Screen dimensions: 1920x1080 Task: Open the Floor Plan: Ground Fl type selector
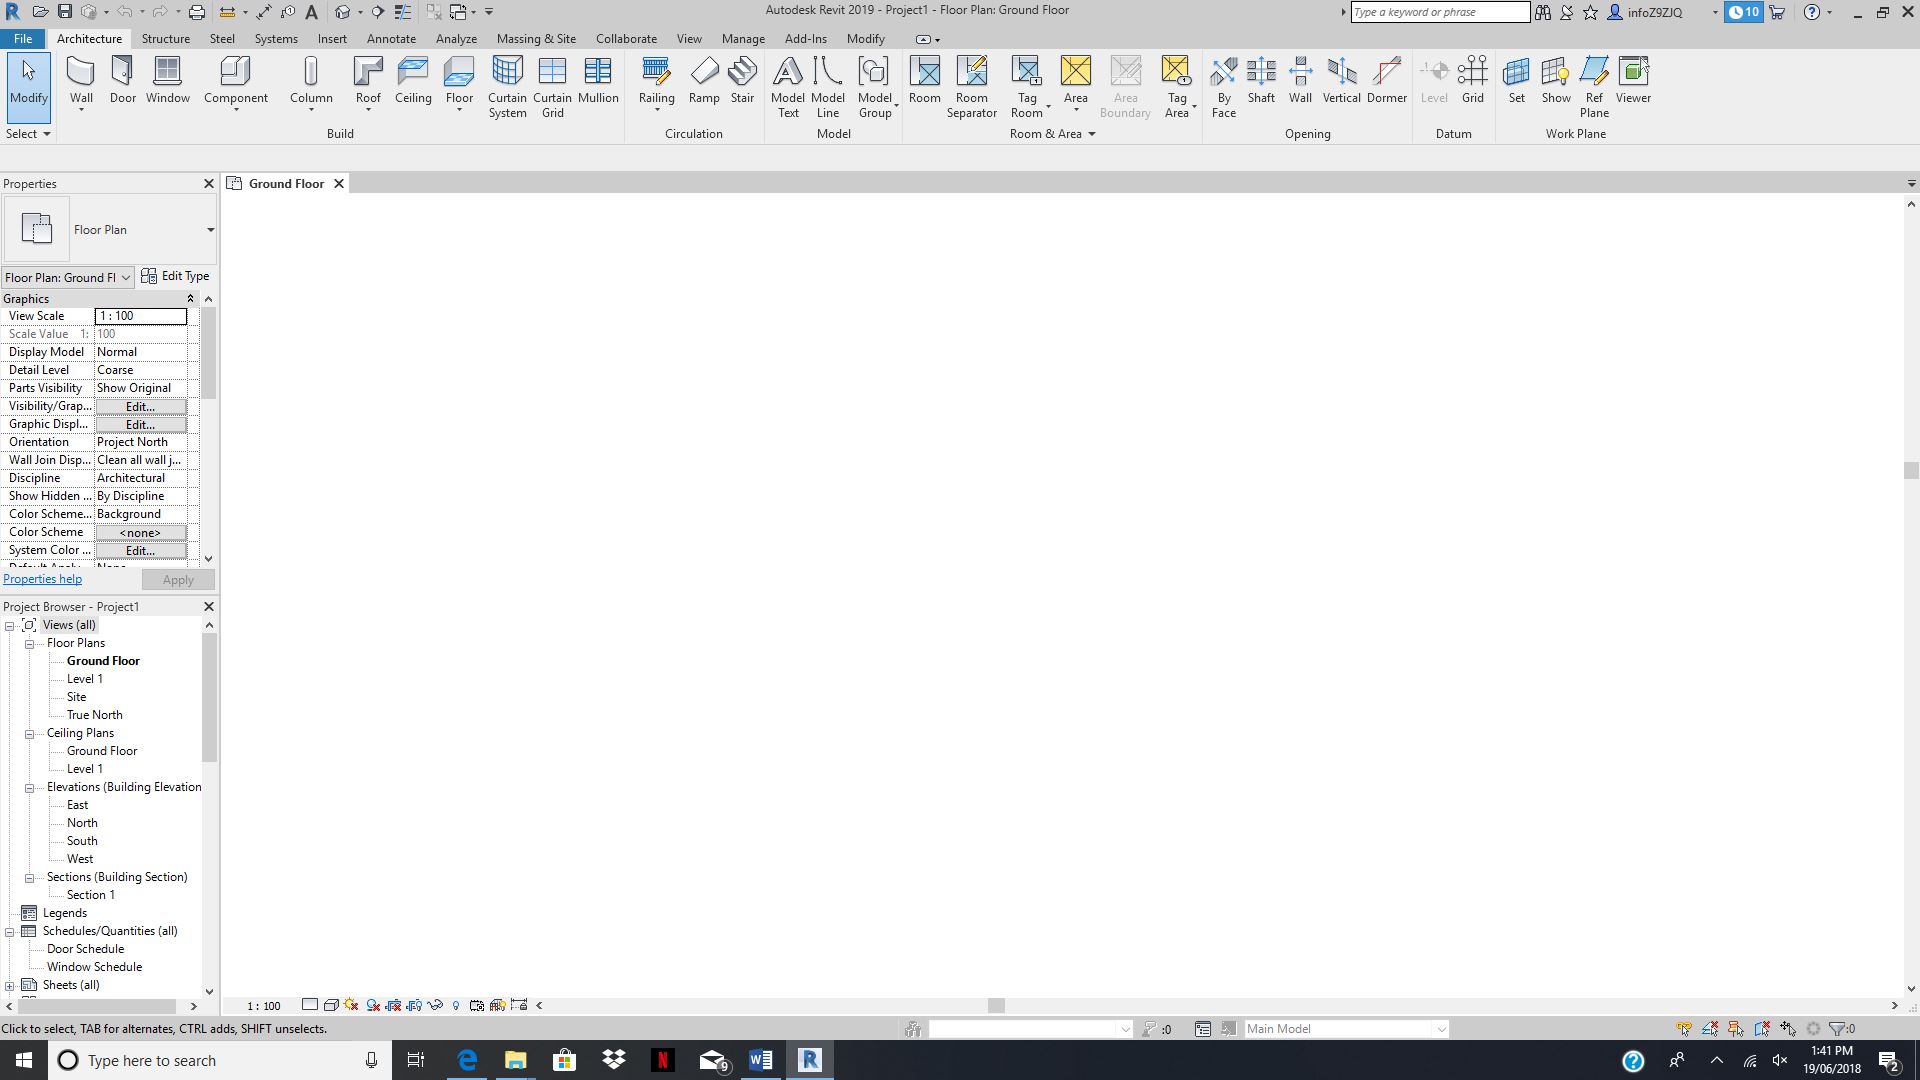pyautogui.click(x=67, y=277)
